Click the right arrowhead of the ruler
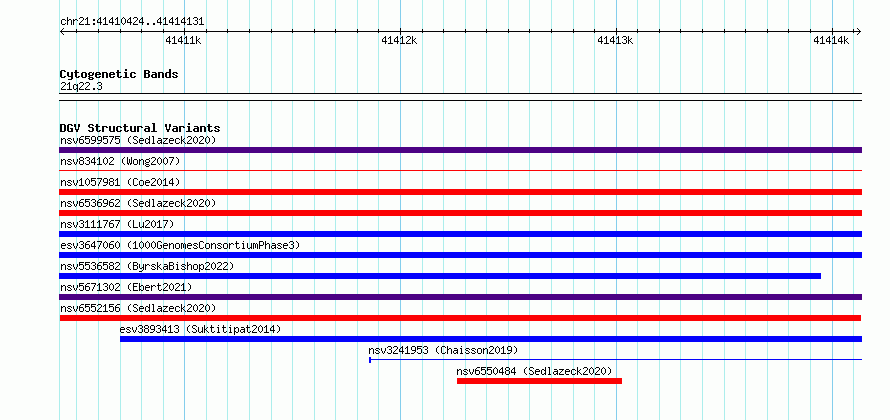The height and width of the screenshot is (420, 890). point(859,31)
